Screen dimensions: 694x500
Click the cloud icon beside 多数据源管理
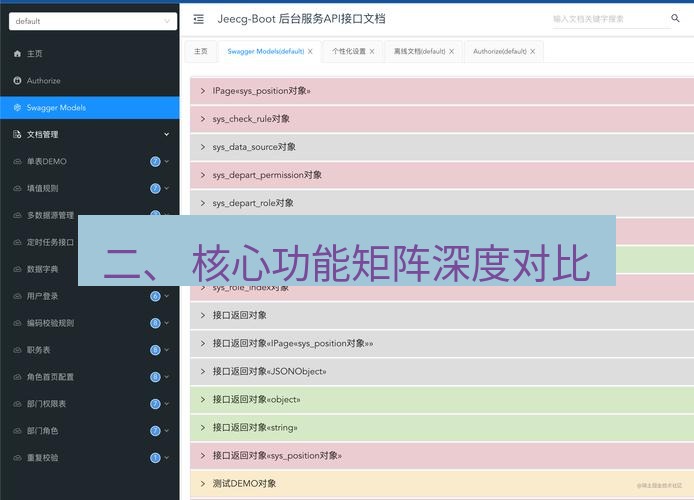click(17, 215)
